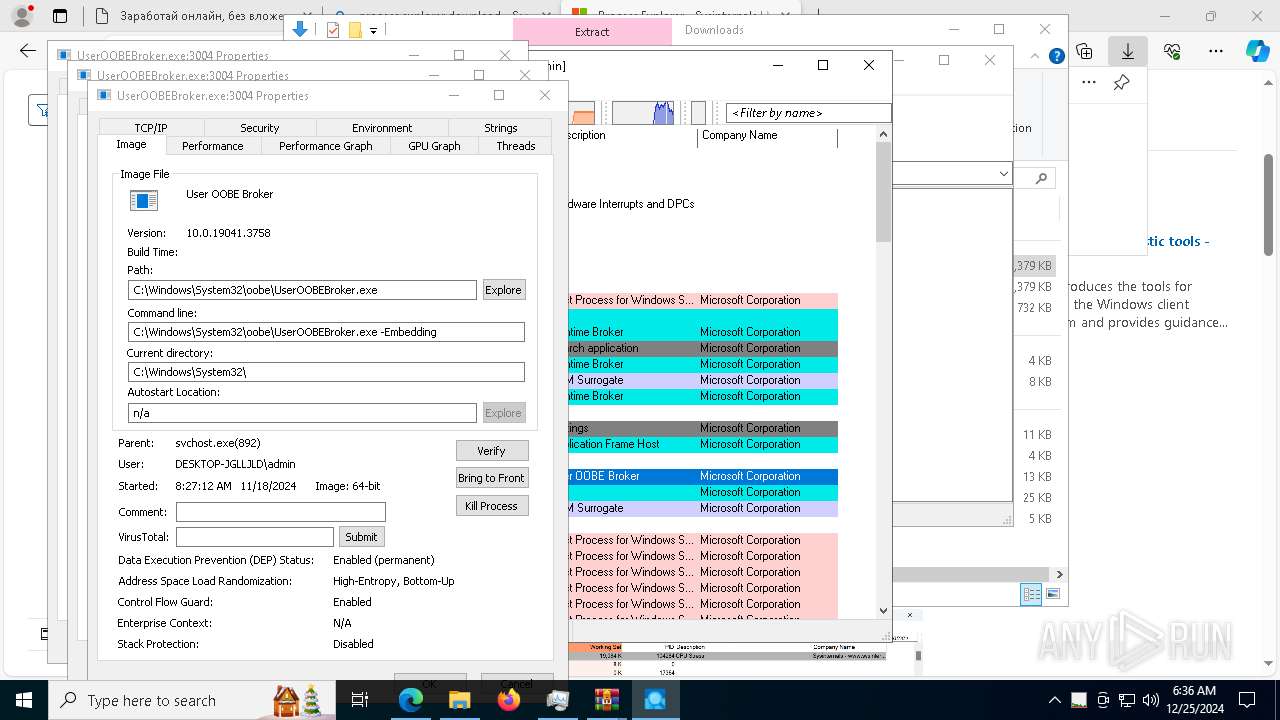Open File Explorer from the taskbar

pos(459,700)
